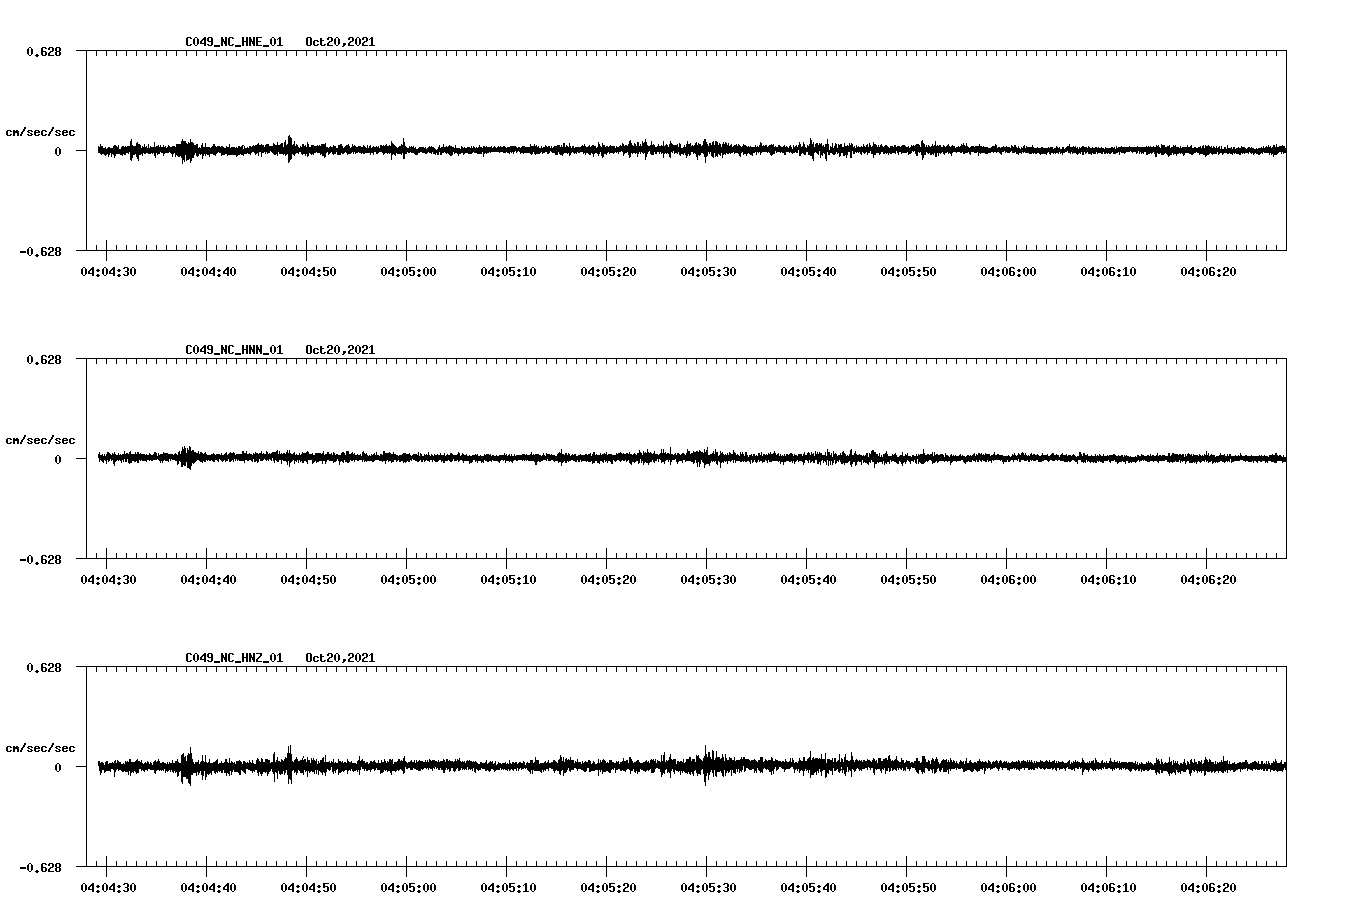
Task: Click the 04:05:30 time label under HNZ plot
Action: click(x=708, y=888)
